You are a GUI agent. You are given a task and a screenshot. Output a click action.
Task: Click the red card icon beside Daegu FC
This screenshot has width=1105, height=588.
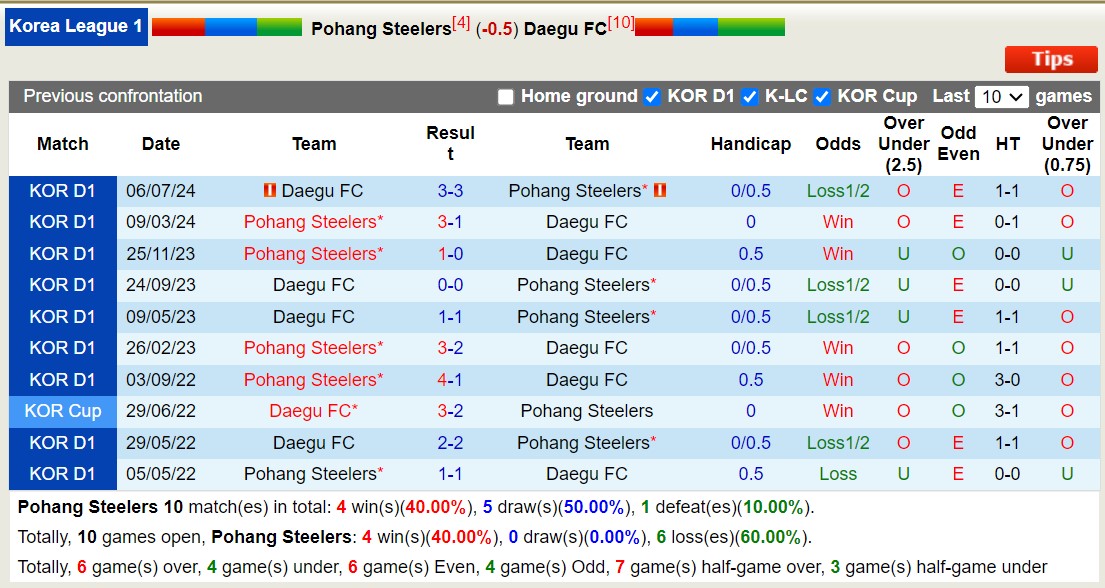(271, 190)
